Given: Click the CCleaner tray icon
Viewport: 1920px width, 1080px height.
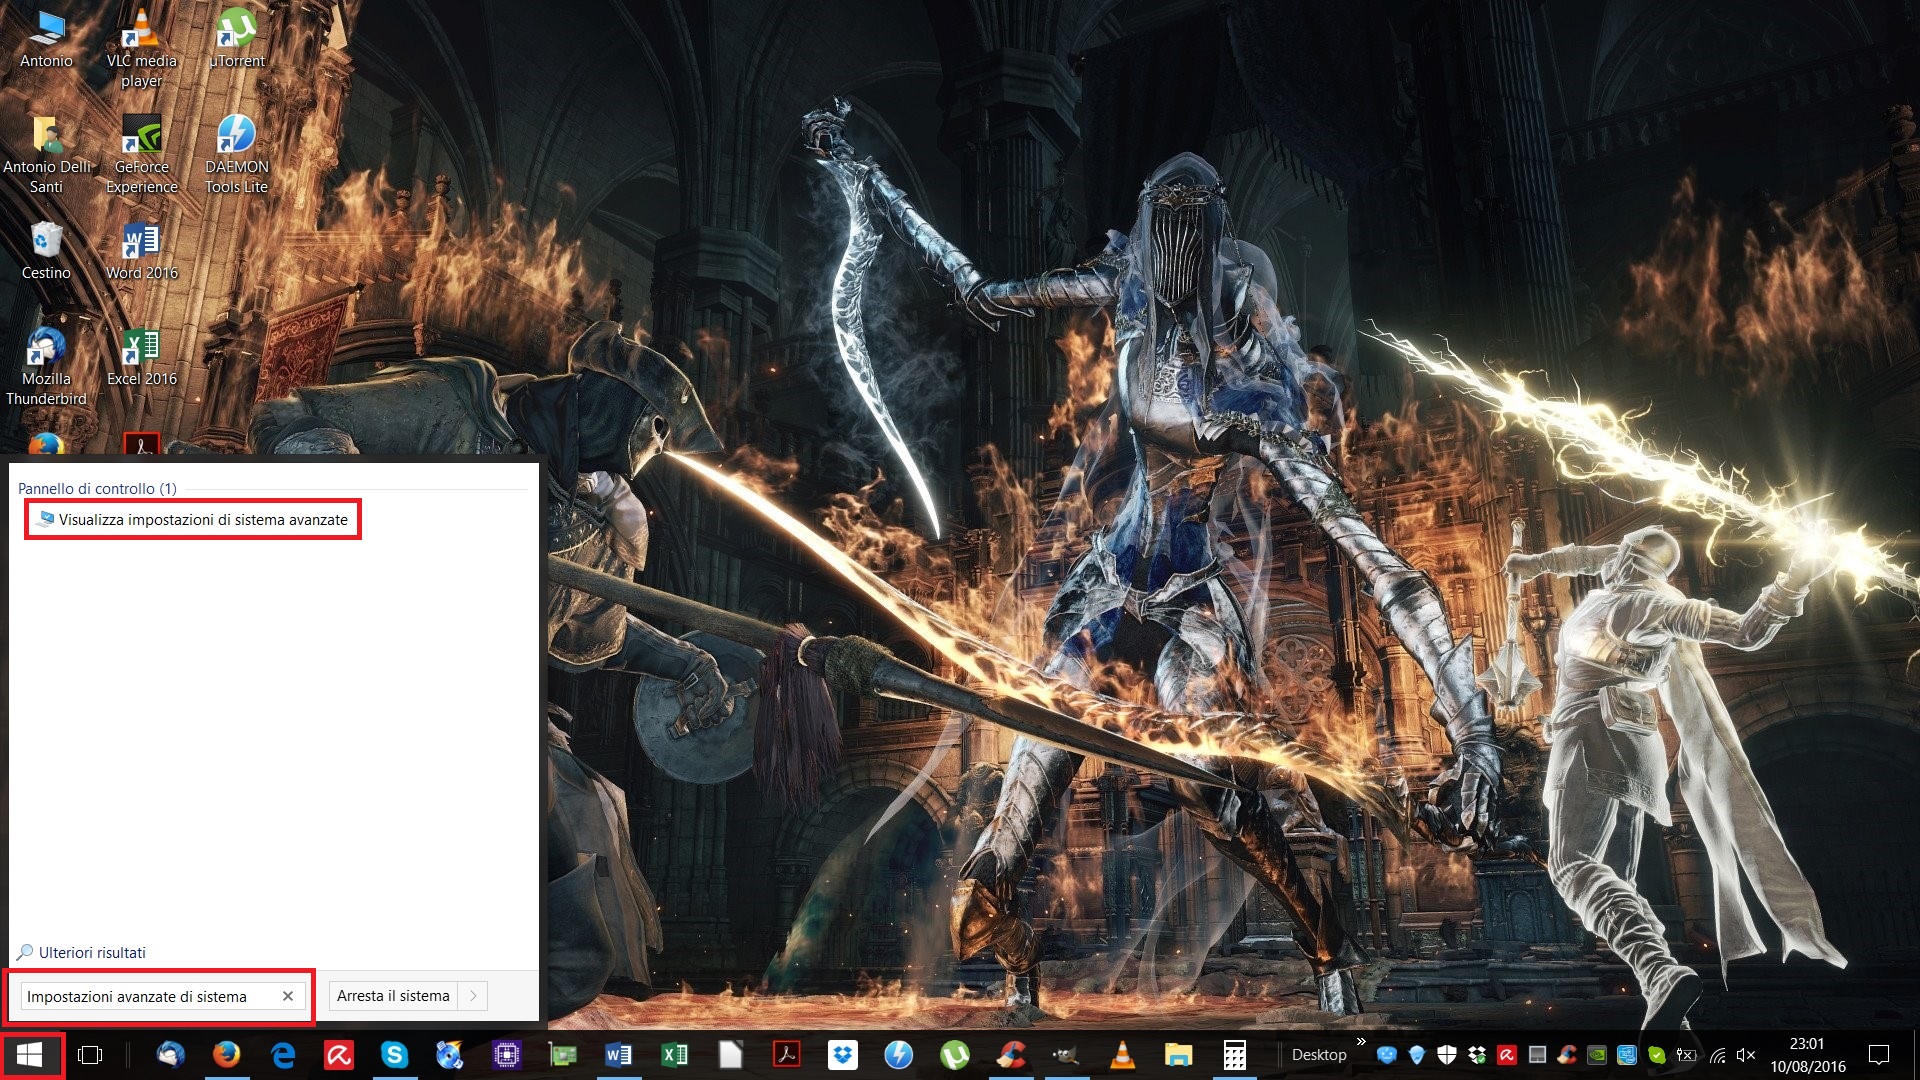Looking at the screenshot, I should [x=1567, y=1055].
